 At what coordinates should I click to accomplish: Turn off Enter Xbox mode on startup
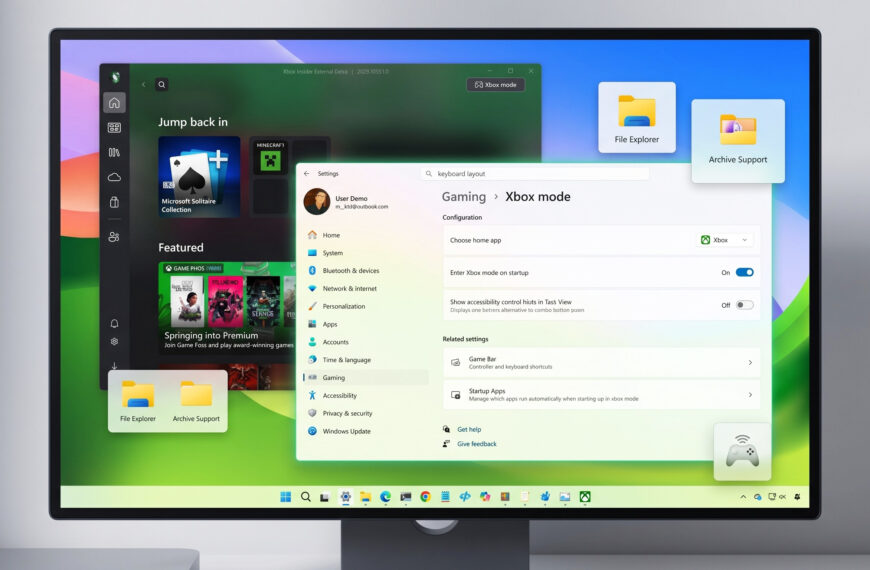pos(745,273)
